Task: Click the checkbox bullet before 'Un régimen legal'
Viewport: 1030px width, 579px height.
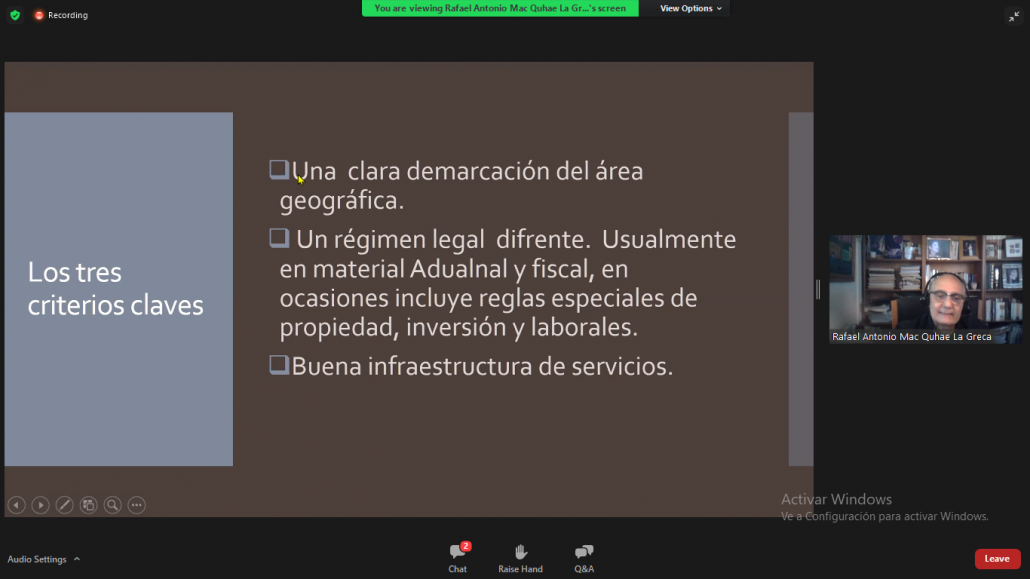Action: [x=279, y=238]
